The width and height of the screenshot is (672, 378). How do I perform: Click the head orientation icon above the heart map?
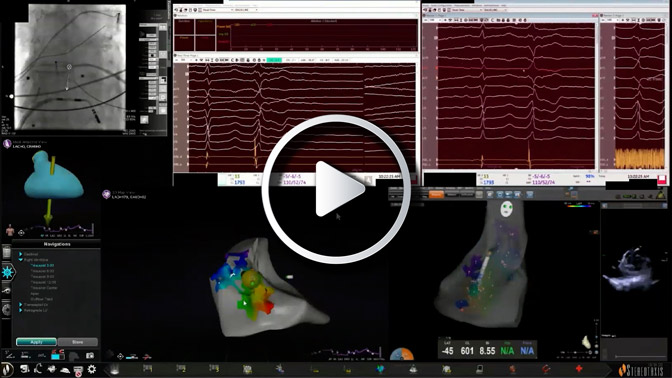coord(507,209)
